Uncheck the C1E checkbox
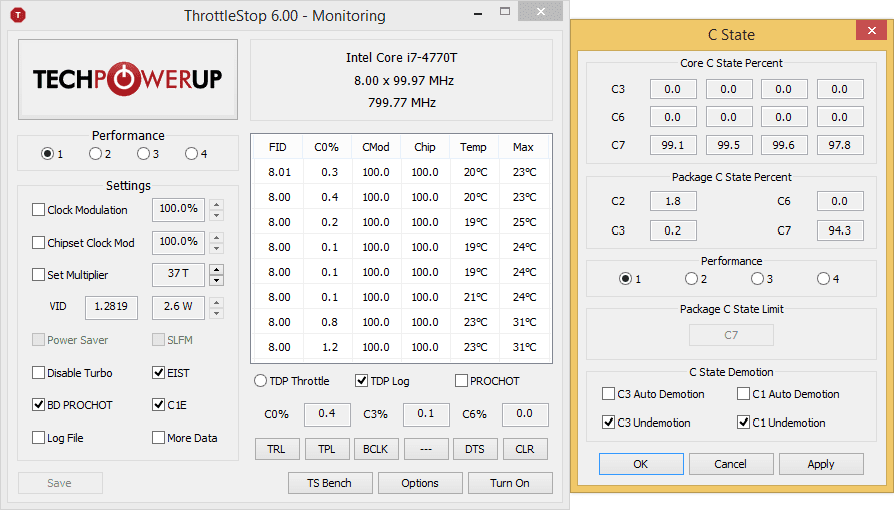Screen dimensions: 894x510 pyautogui.click(x=159, y=404)
